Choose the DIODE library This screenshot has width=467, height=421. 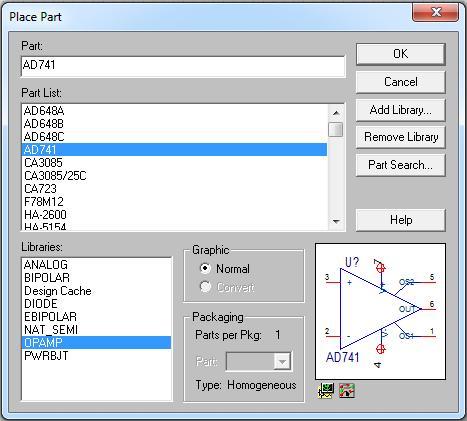tap(97, 304)
